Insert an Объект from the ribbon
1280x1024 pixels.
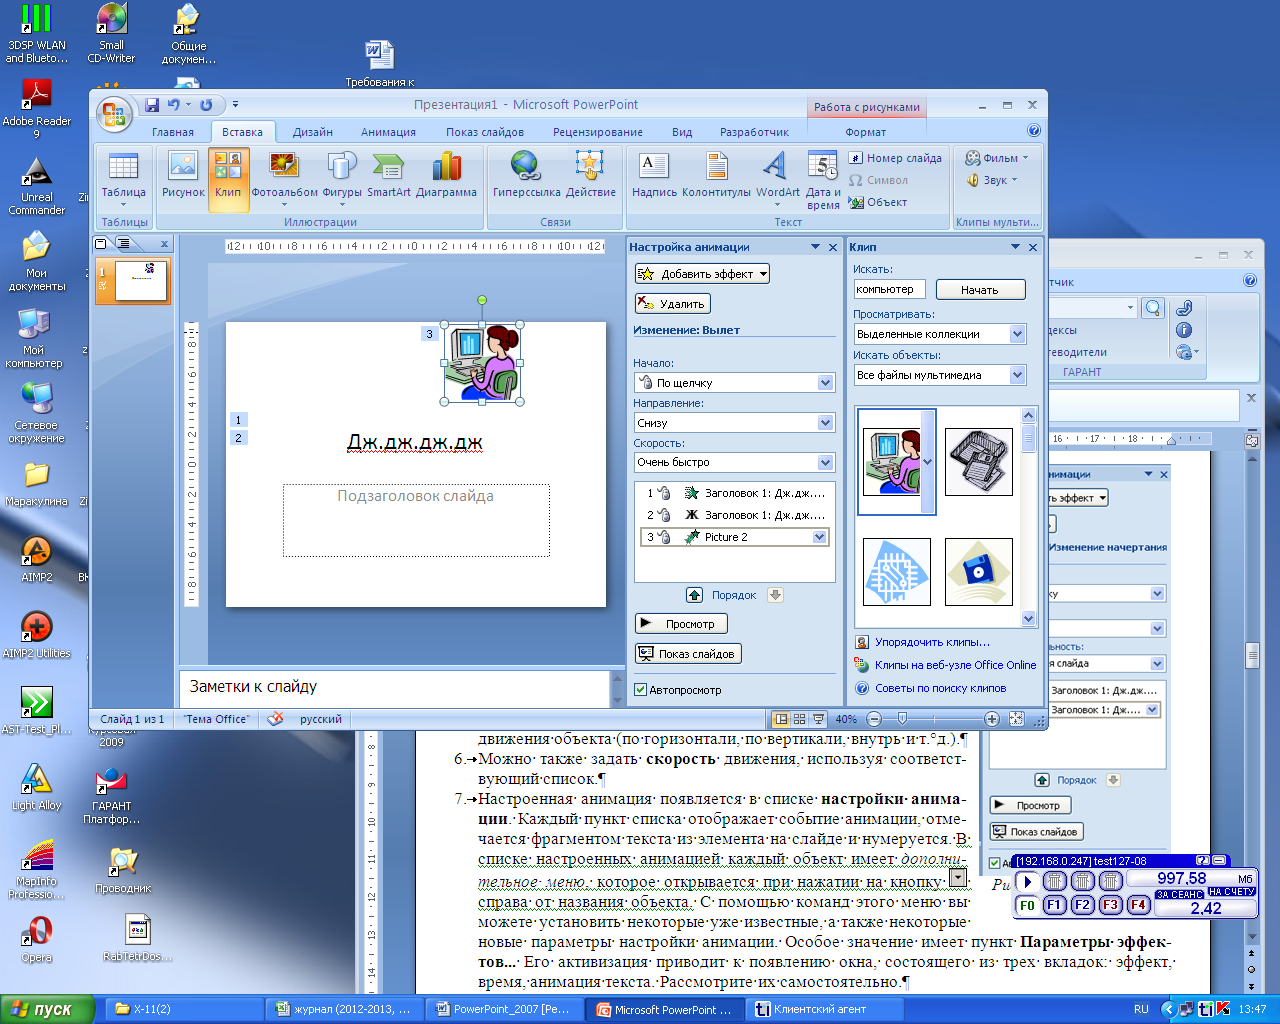pos(878,202)
